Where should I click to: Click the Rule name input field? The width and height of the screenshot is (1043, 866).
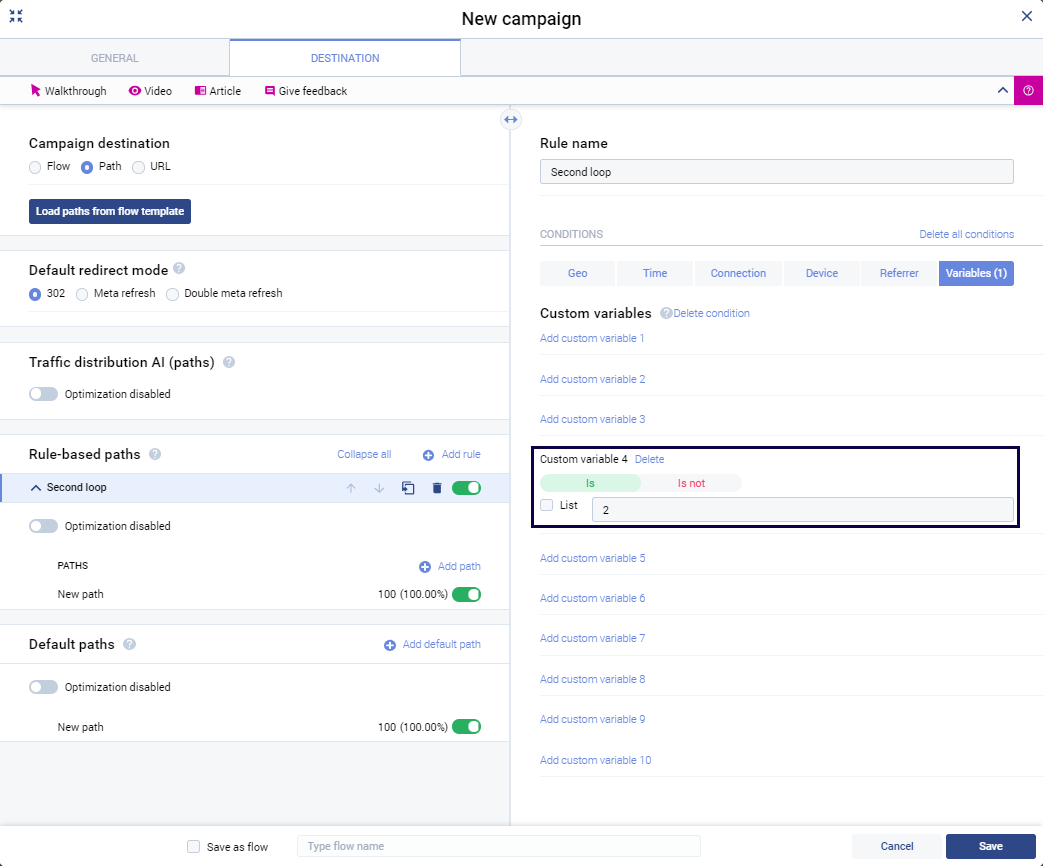776,172
